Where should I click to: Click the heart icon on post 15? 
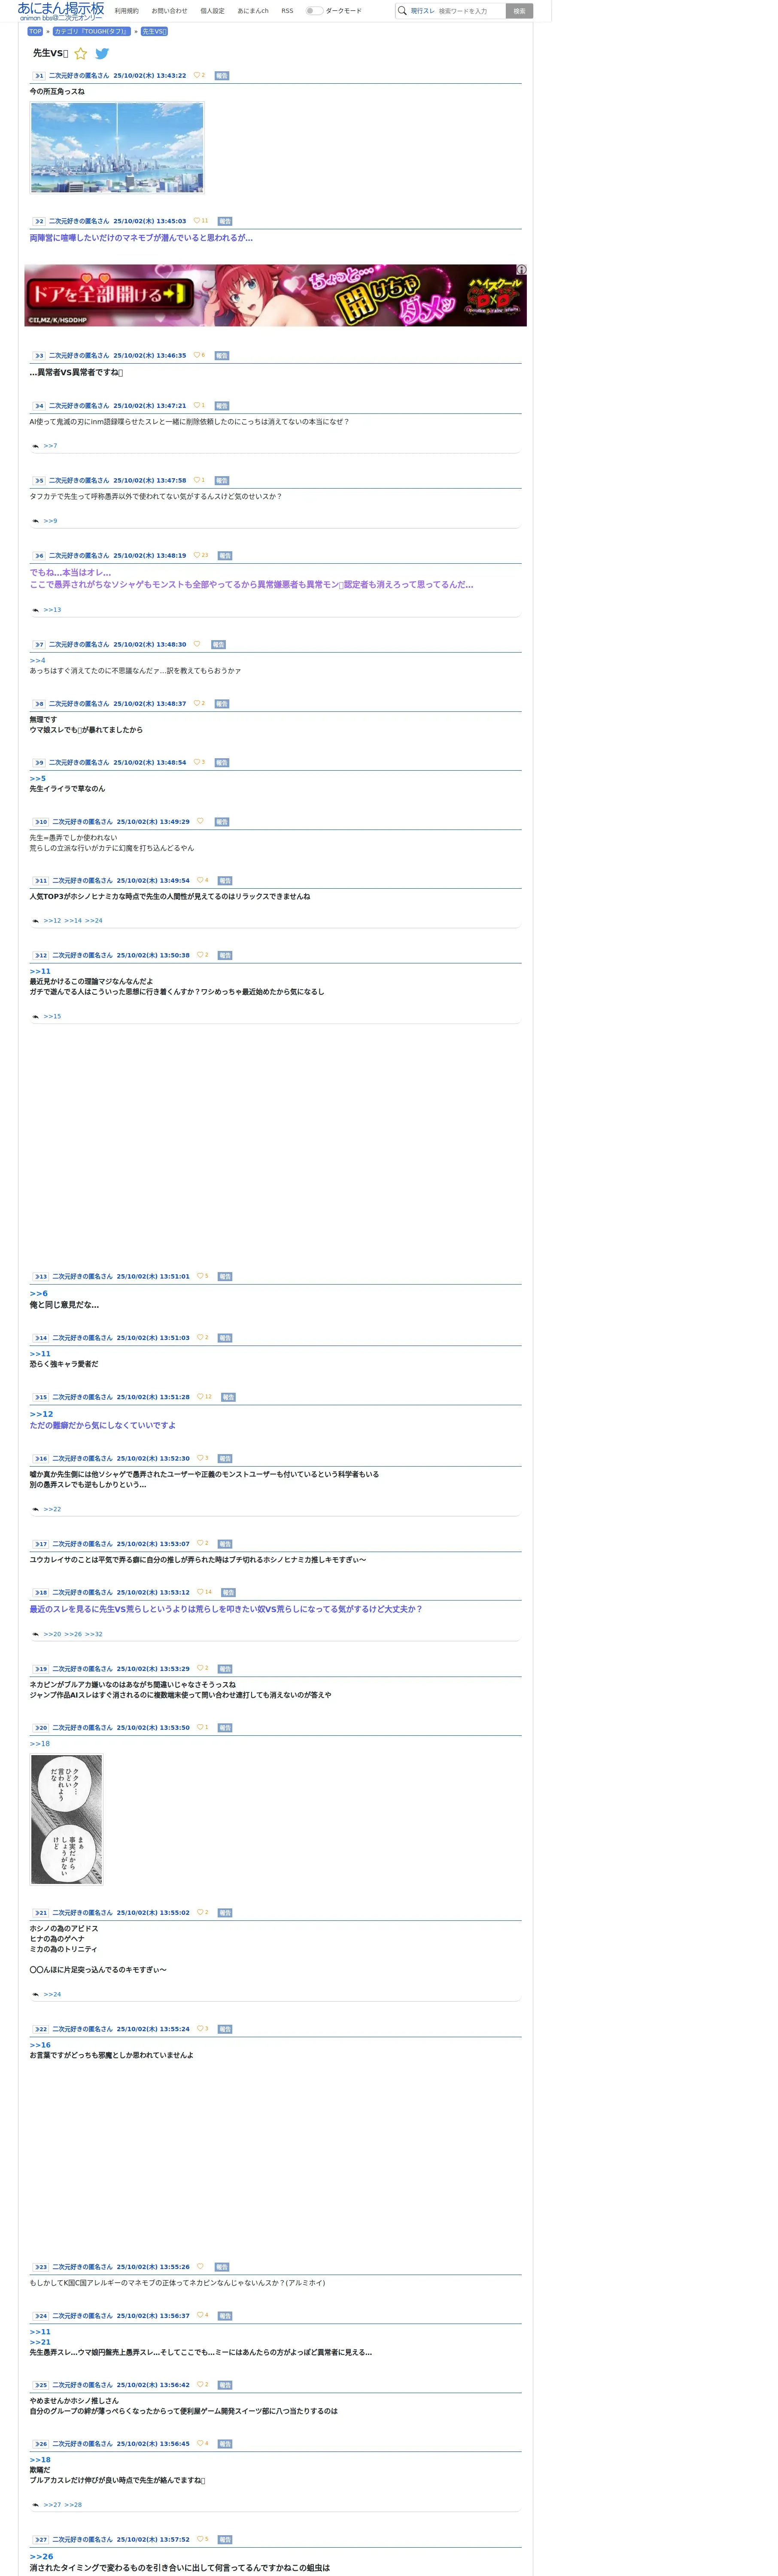(x=200, y=1397)
